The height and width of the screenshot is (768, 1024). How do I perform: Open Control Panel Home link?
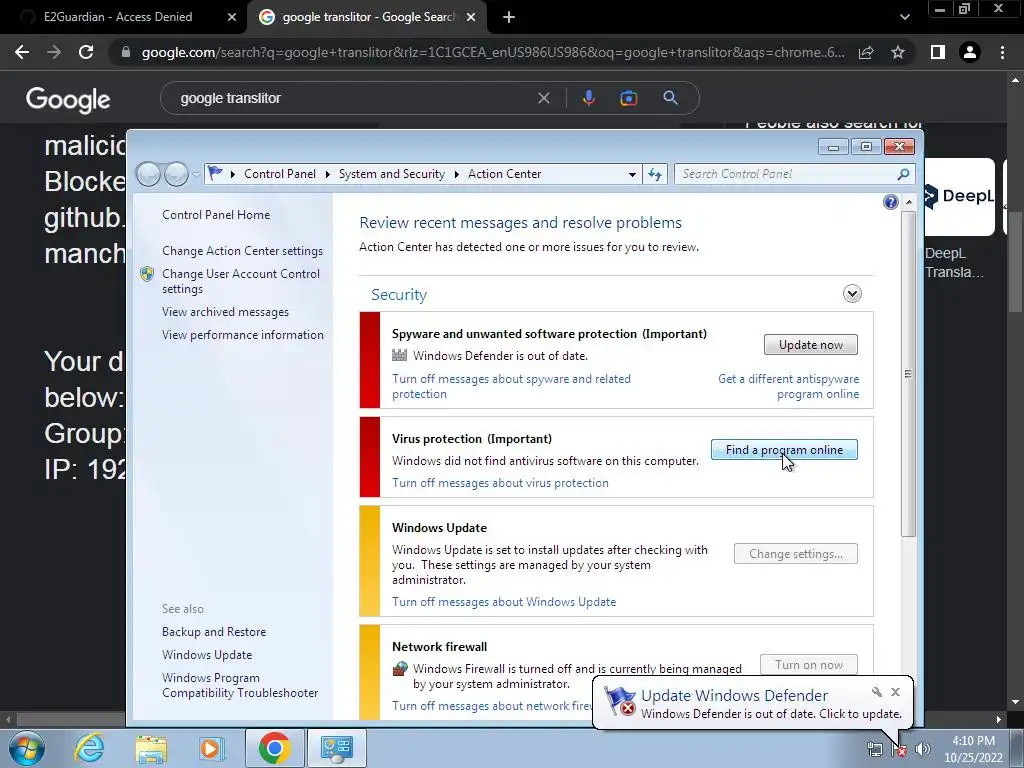216,215
